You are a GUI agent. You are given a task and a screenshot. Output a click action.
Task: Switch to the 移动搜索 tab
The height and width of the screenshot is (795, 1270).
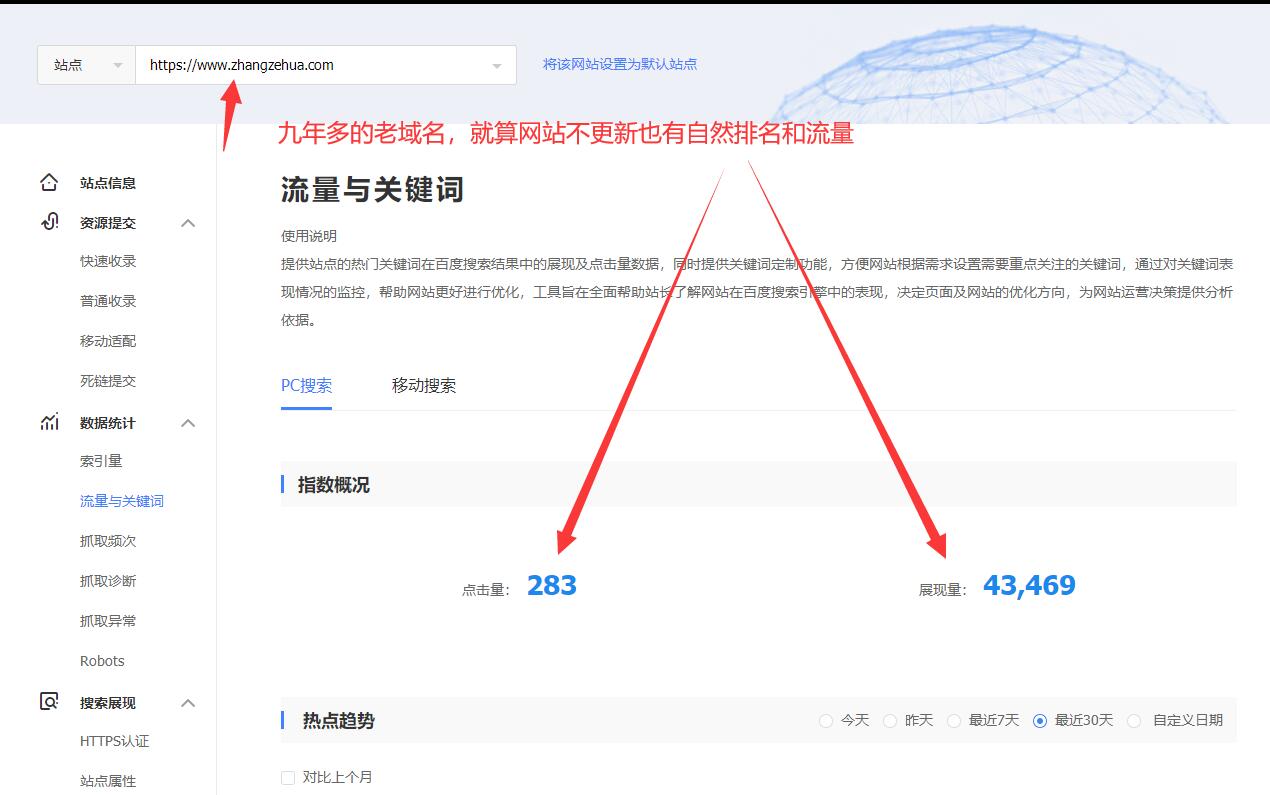point(424,385)
